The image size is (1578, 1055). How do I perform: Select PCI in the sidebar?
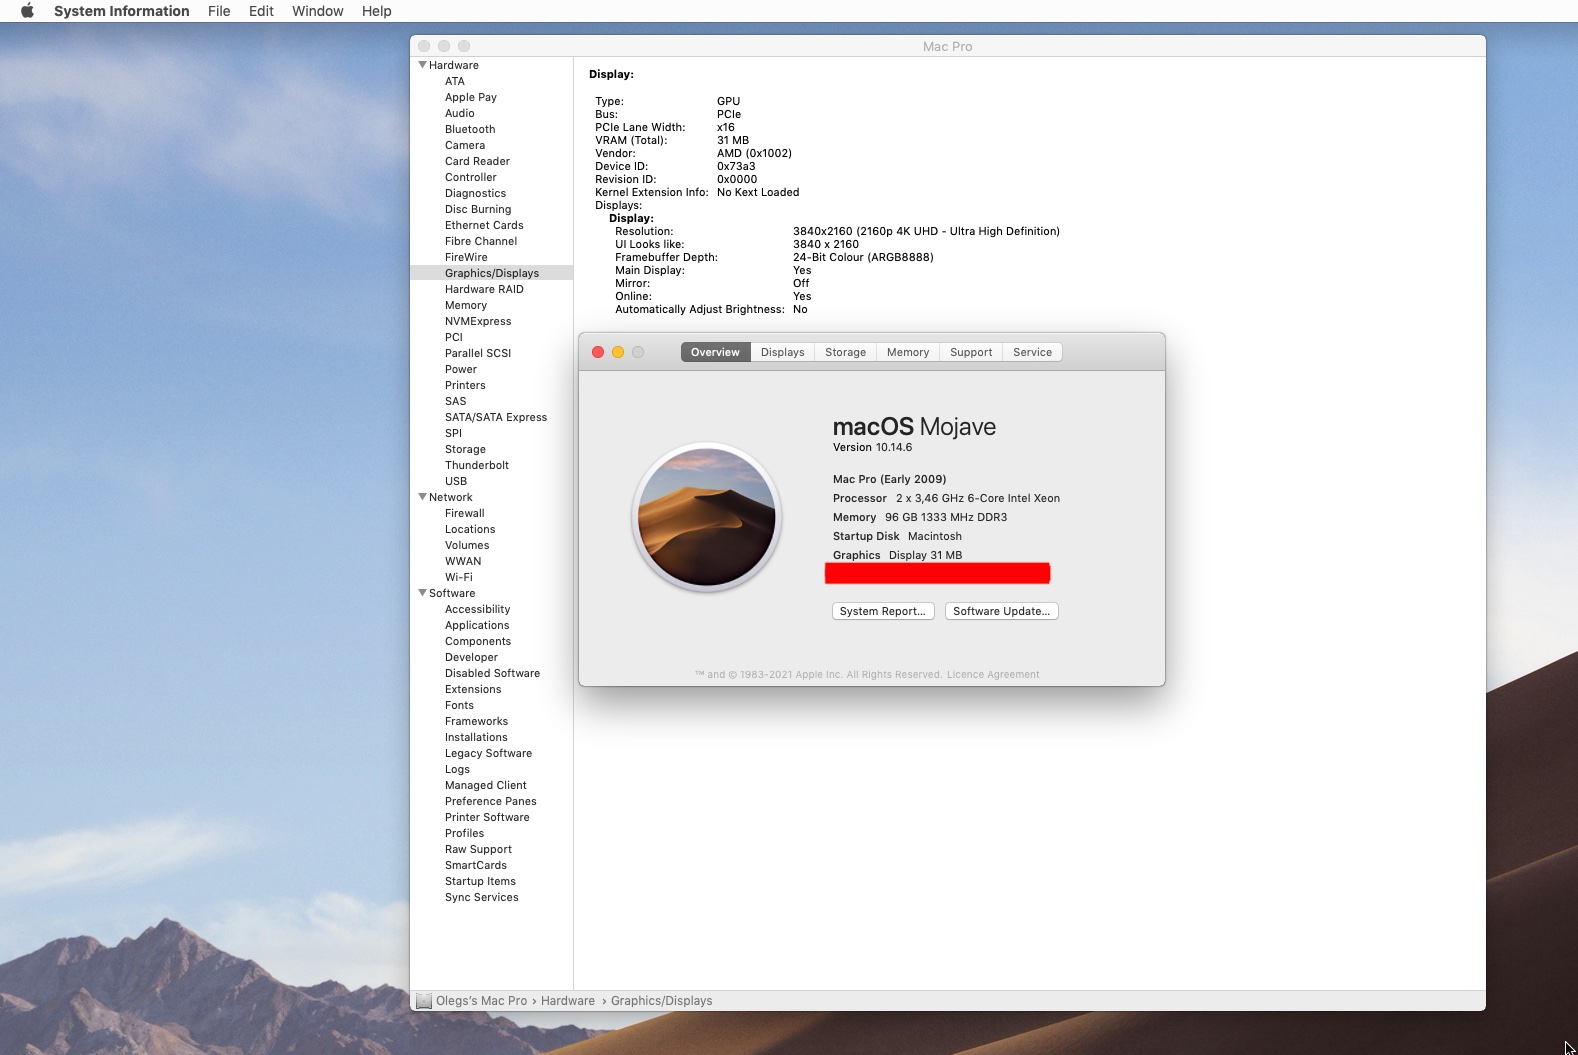click(454, 337)
